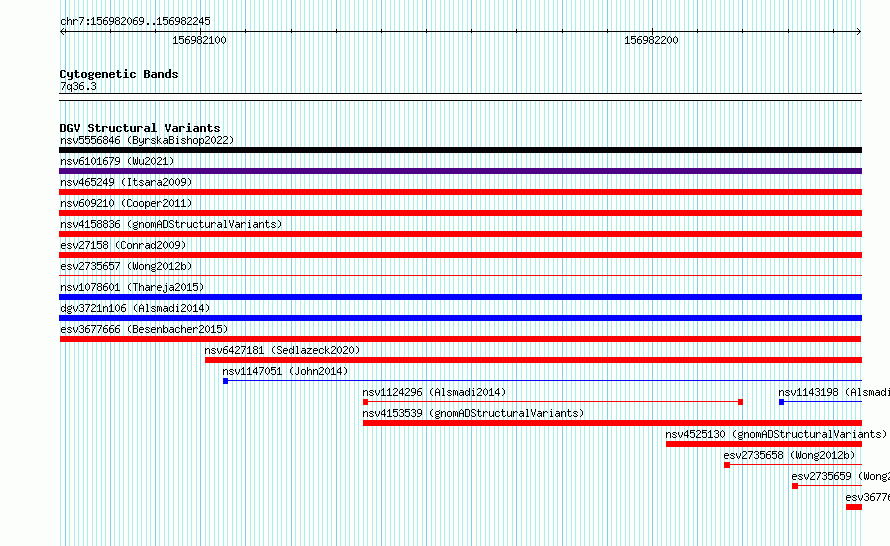Viewport: 890px width, 546px height.
Task: Click the thin red esv2735657 variant line
Action: tap(460, 276)
